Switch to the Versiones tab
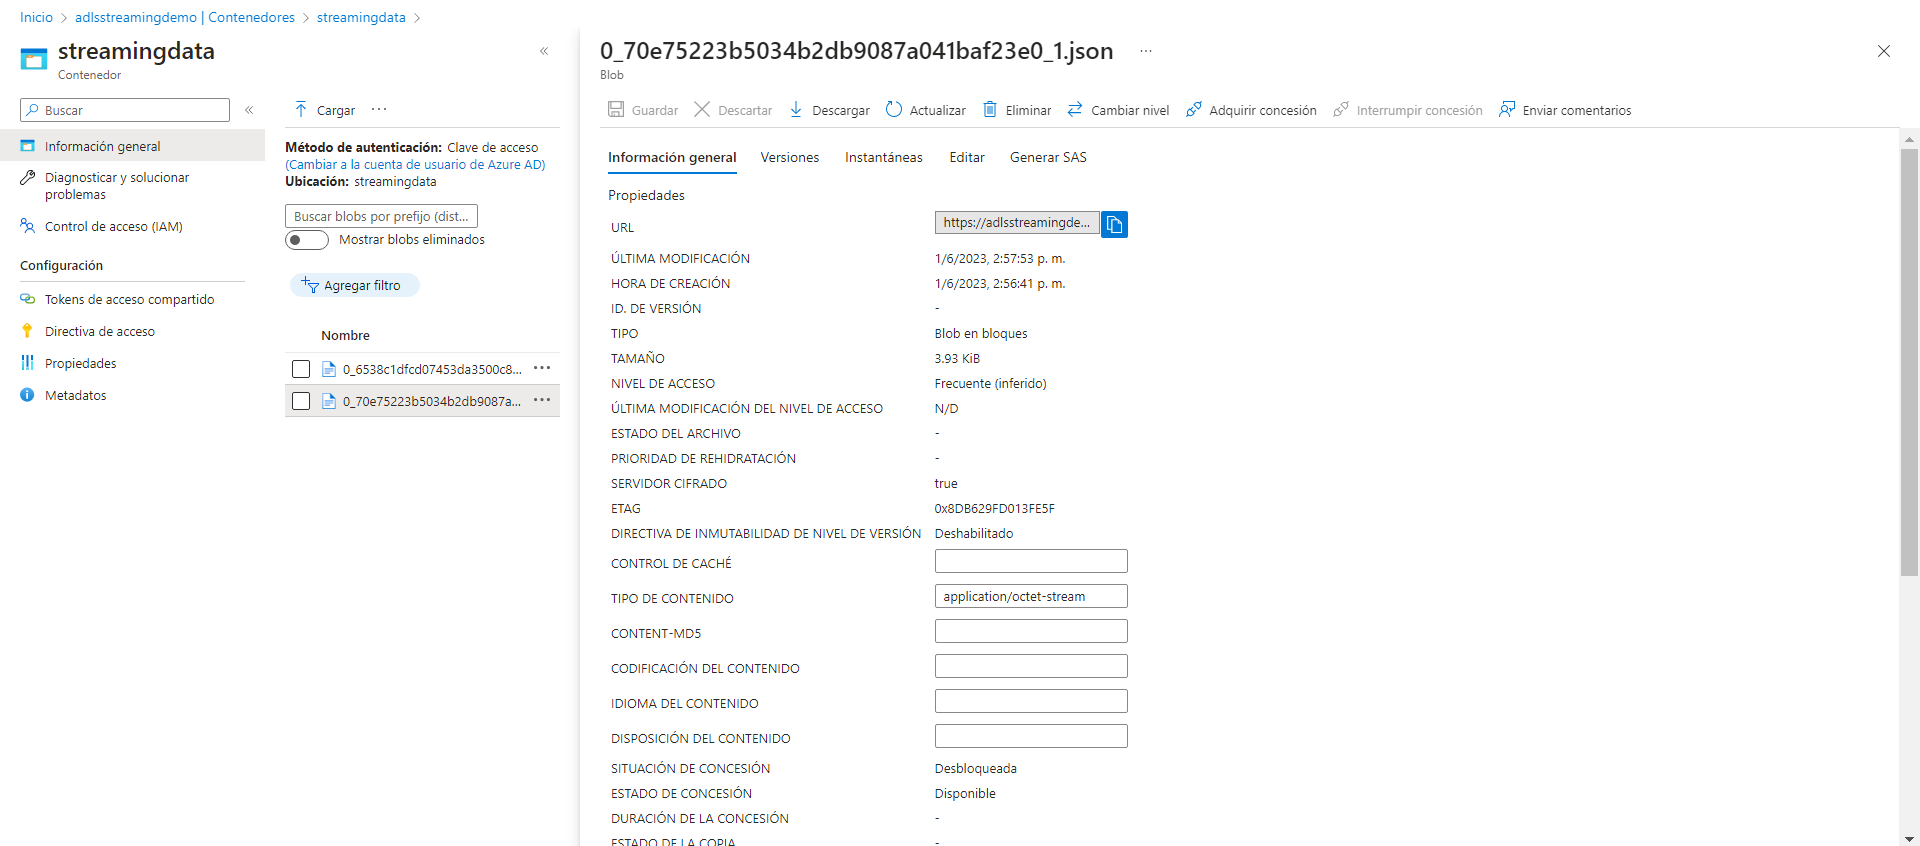Image resolution: width=1920 pixels, height=846 pixels. (x=789, y=157)
